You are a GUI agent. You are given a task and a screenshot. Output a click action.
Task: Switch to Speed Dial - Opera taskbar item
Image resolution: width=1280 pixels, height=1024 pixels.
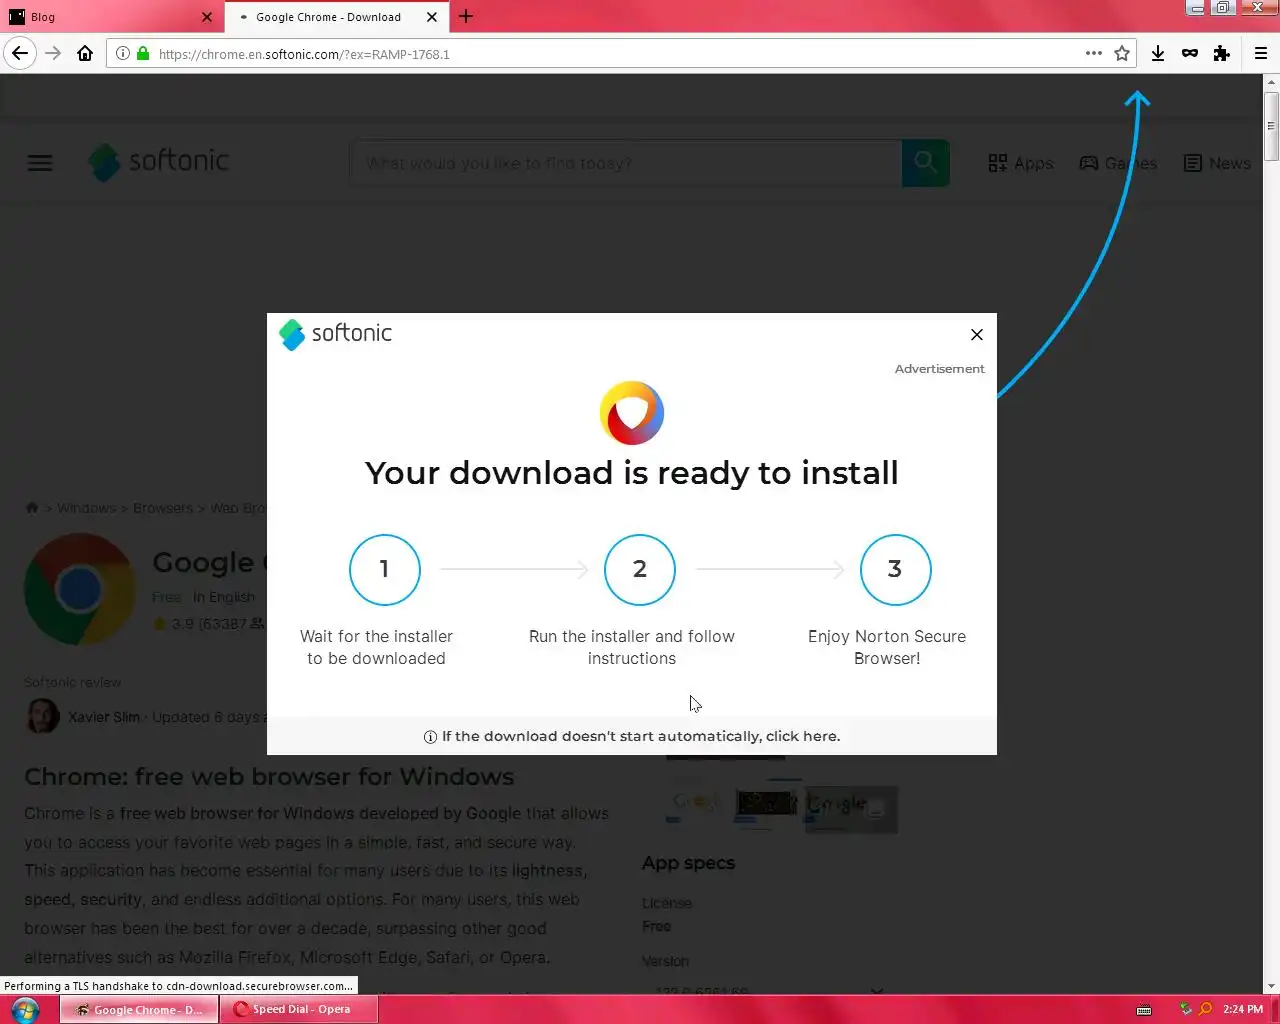(299, 1010)
